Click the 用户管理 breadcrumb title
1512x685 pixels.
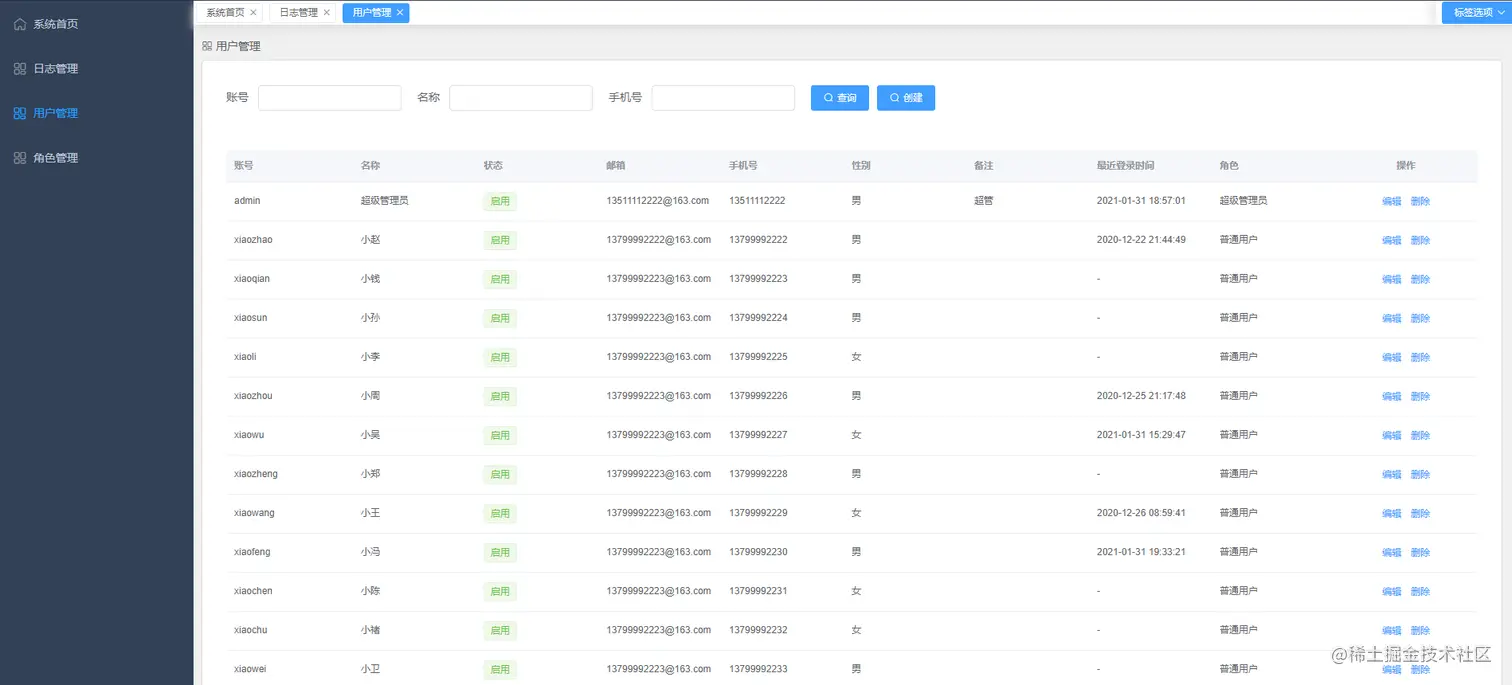238,46
